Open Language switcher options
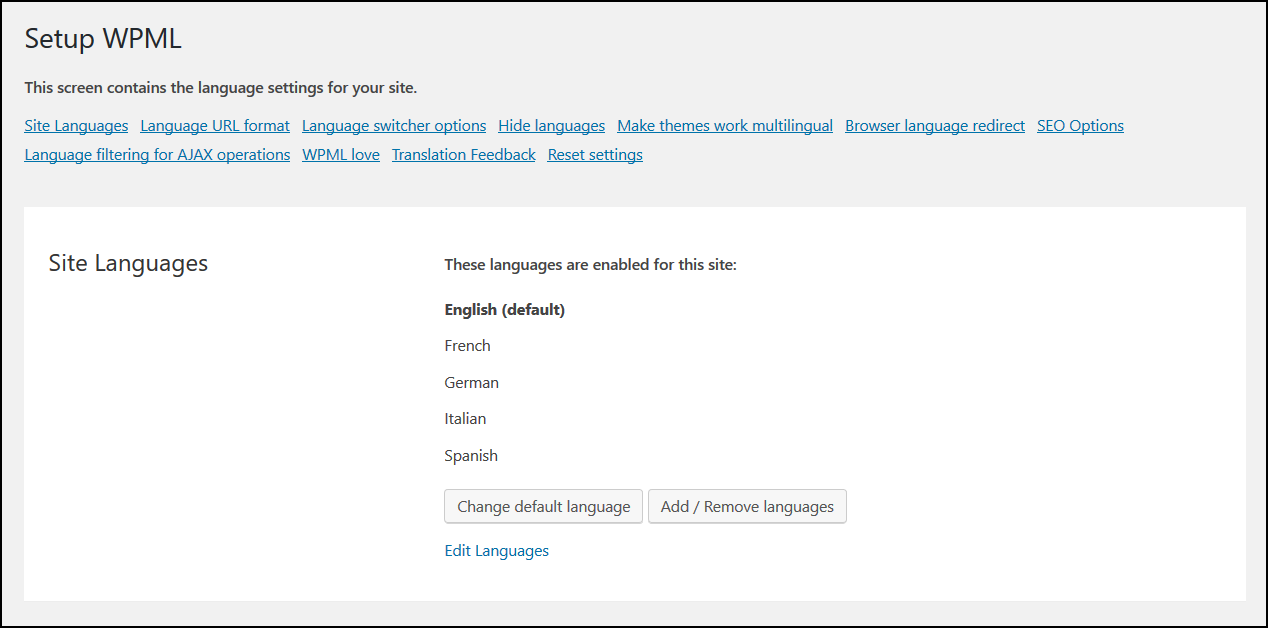This screenshot has height=628, width=1268. (393, 125)
